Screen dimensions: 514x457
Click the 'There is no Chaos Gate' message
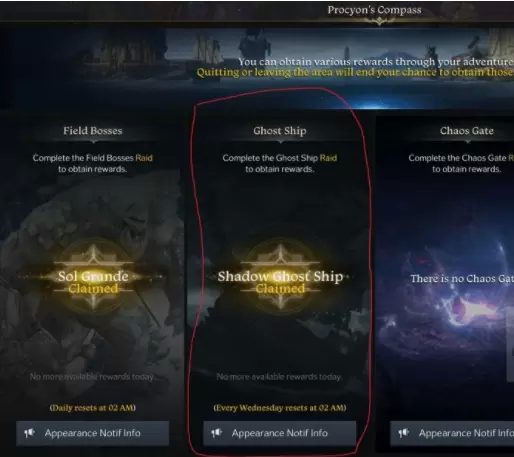(x=462, y=279)
